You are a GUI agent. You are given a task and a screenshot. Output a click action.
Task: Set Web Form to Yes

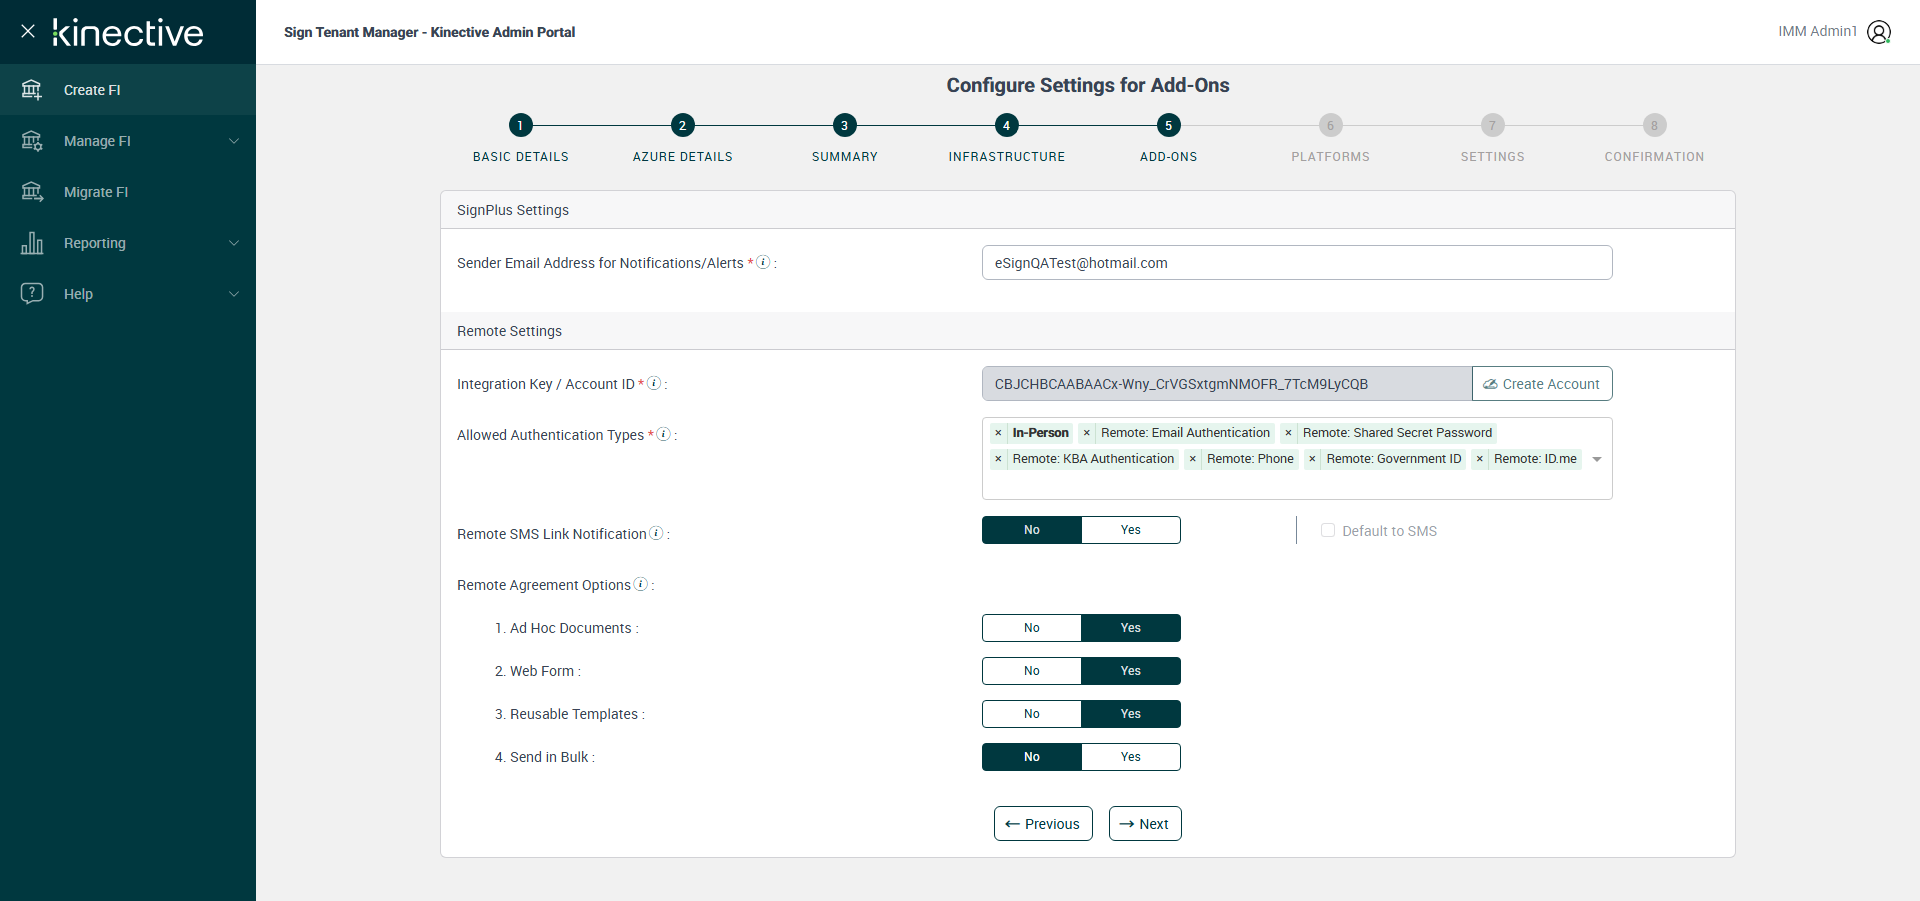point(1131,671)
